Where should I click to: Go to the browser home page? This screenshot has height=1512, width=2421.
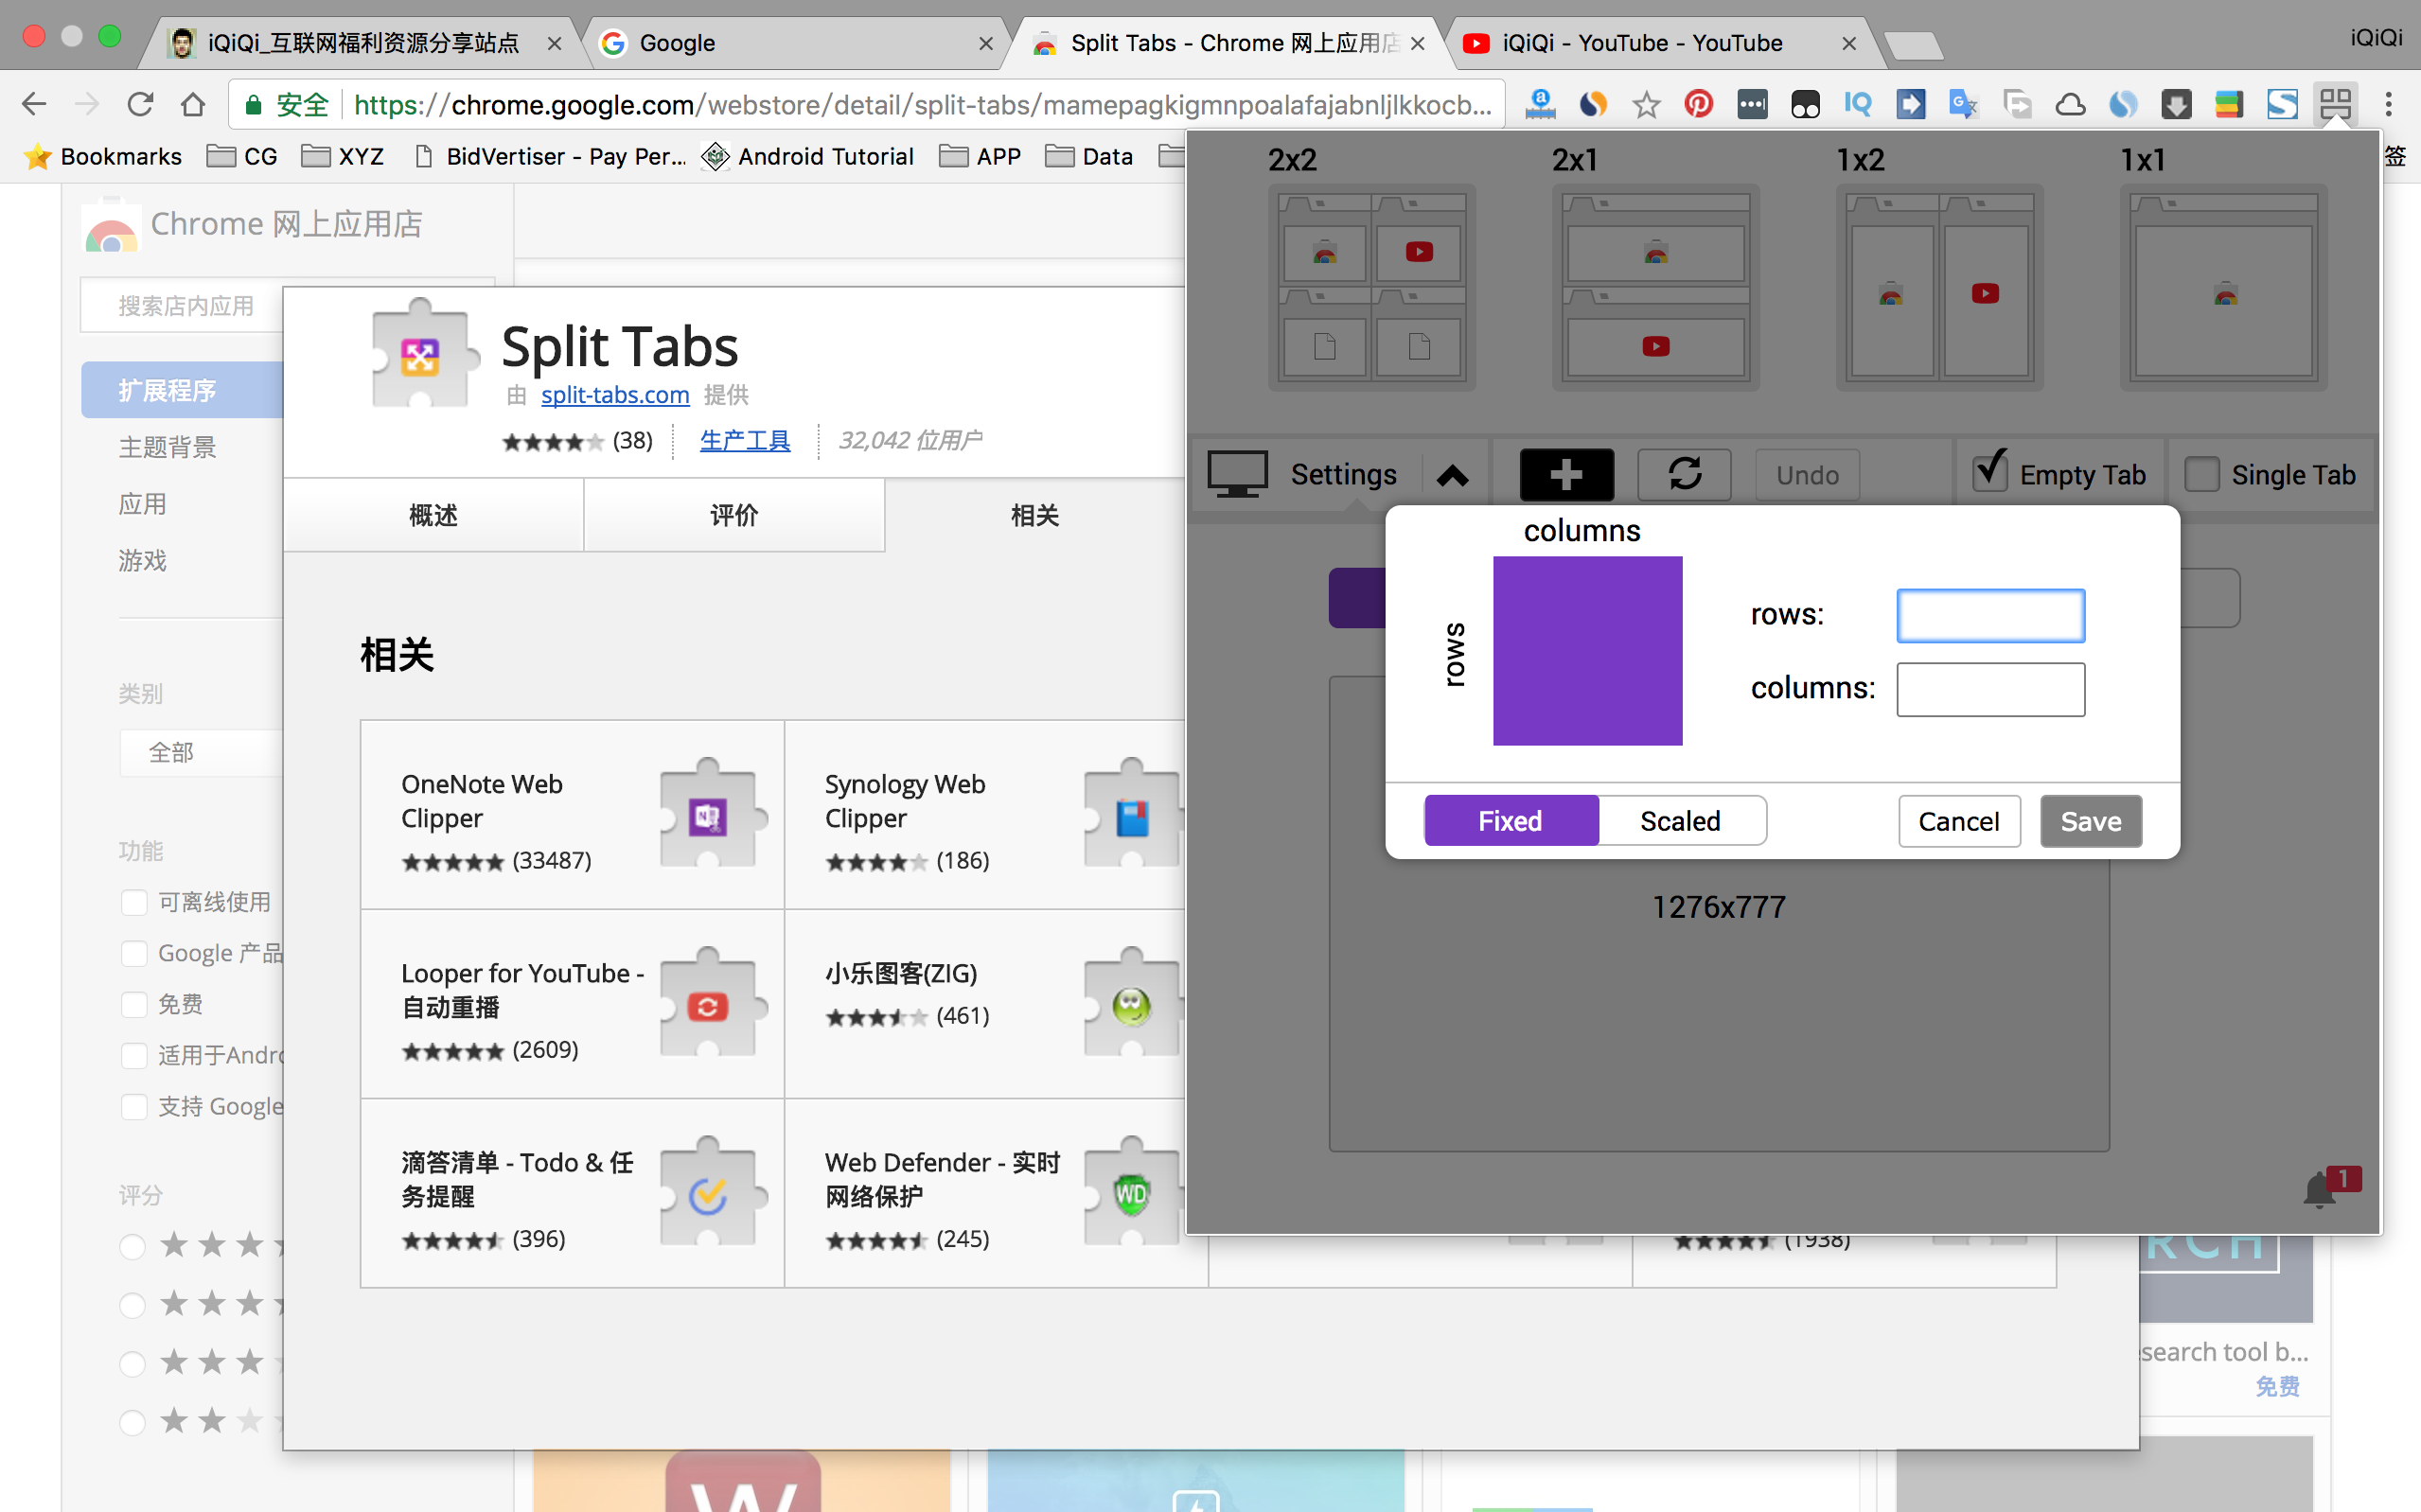click(193, 104)
